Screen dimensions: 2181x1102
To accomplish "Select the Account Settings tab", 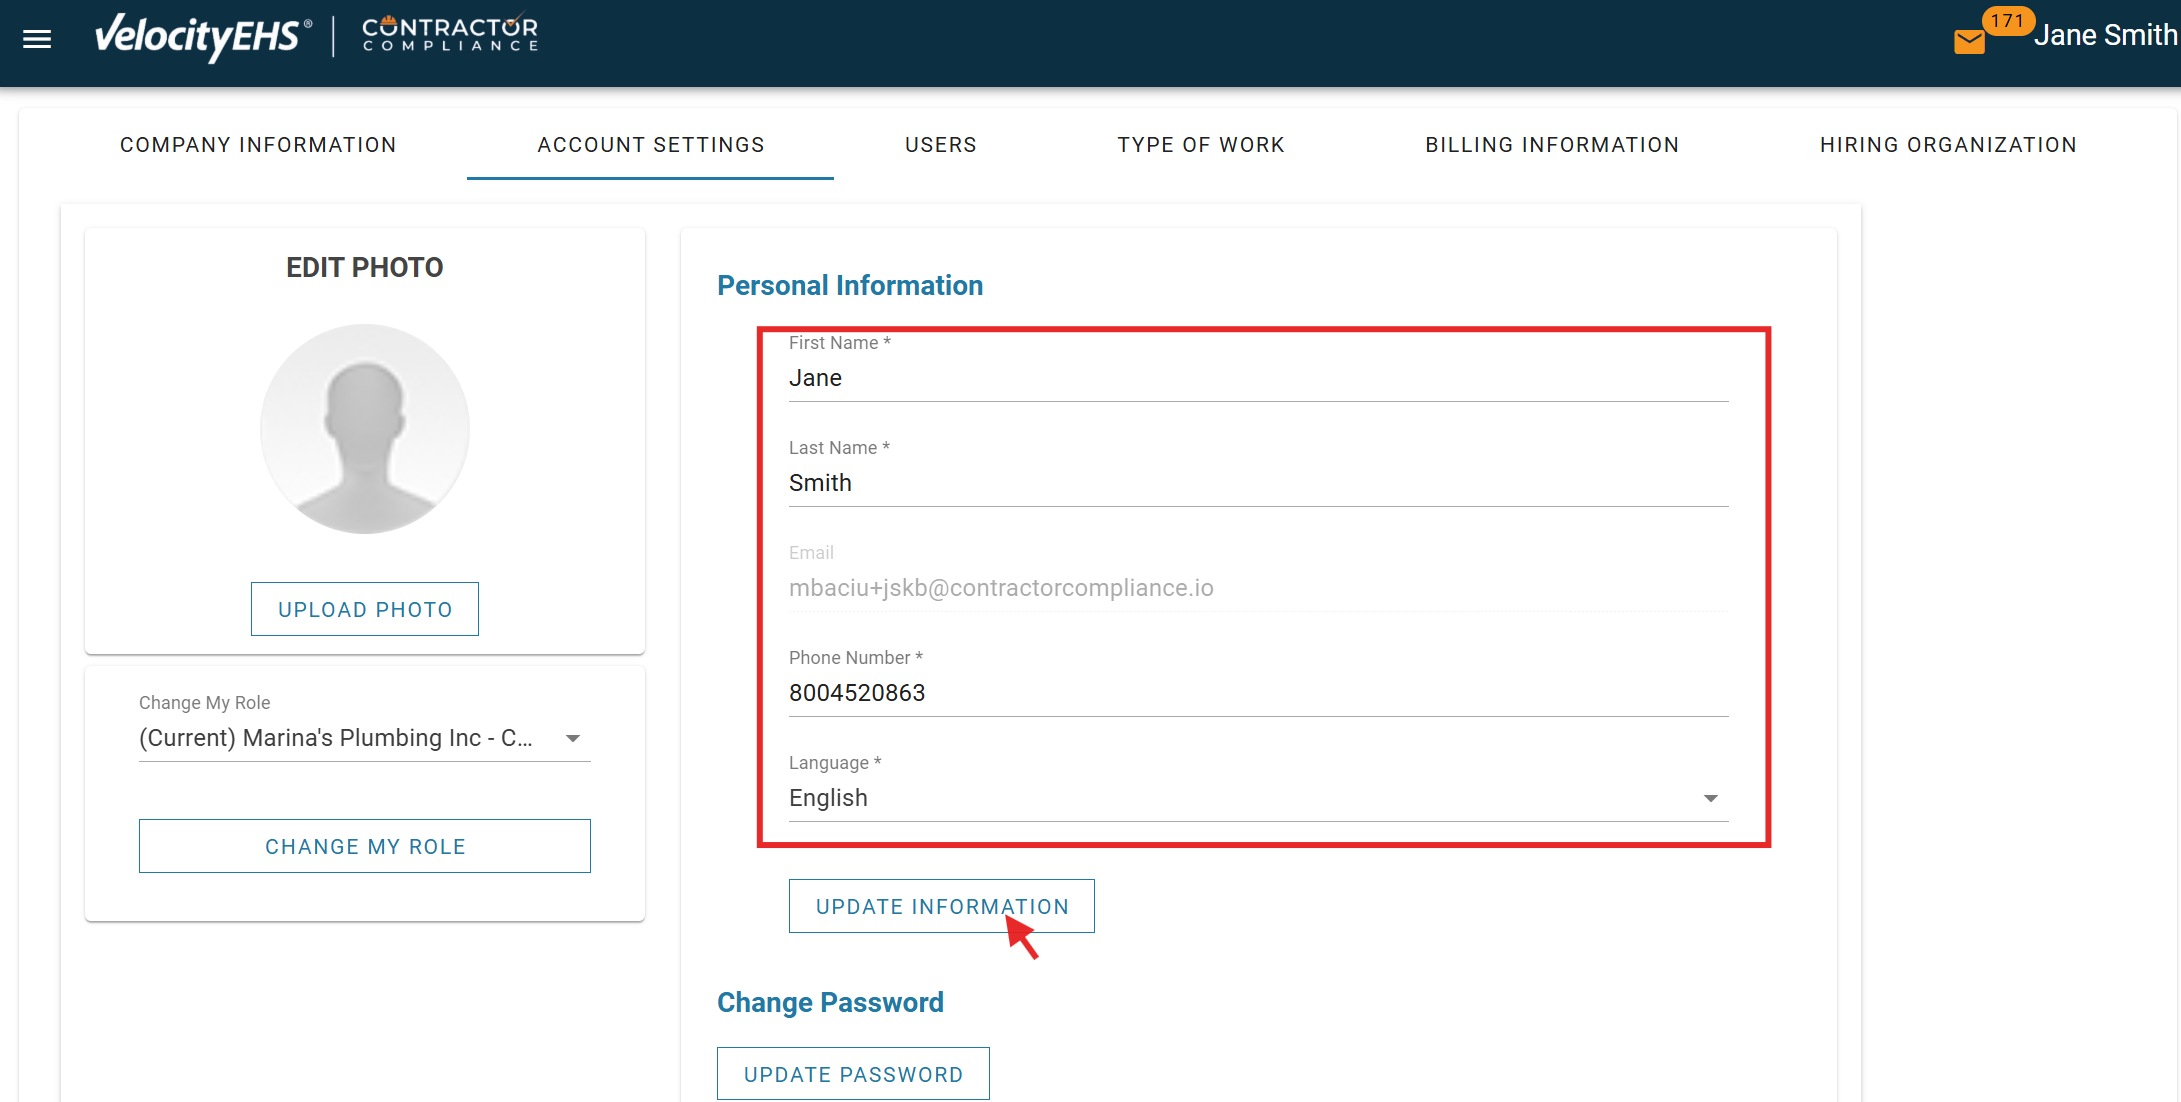I will 650,145.
